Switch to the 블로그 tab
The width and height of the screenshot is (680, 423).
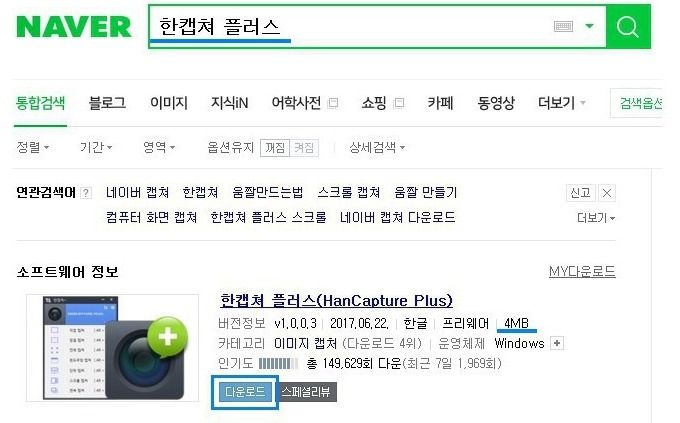click(x=107, y=103)
